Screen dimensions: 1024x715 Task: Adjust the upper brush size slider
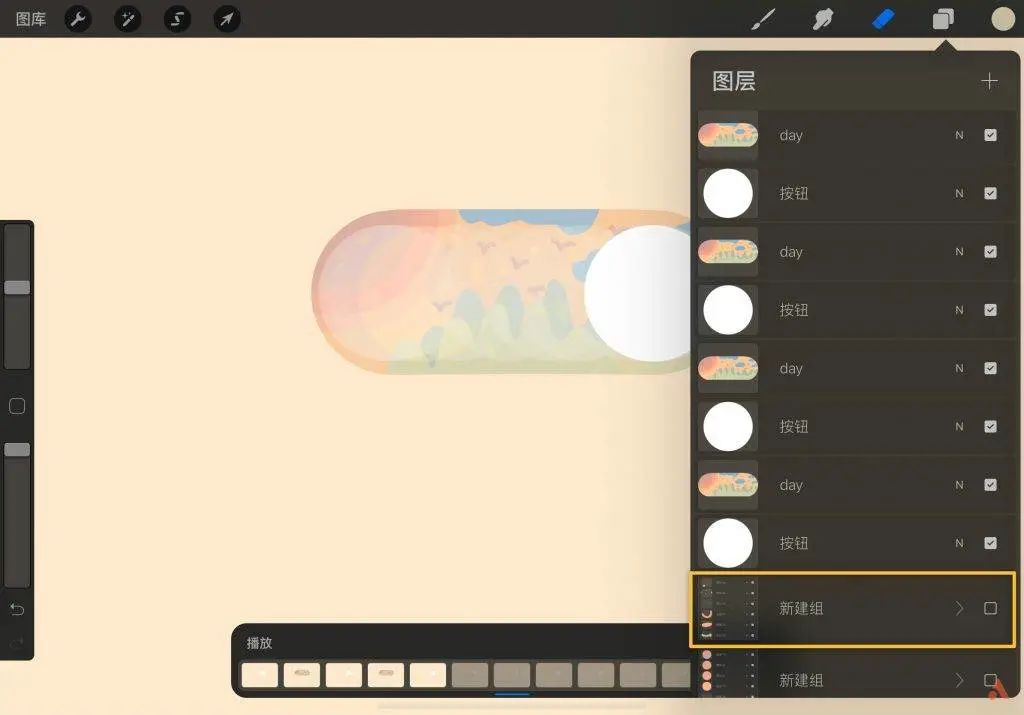coord(17,287)
